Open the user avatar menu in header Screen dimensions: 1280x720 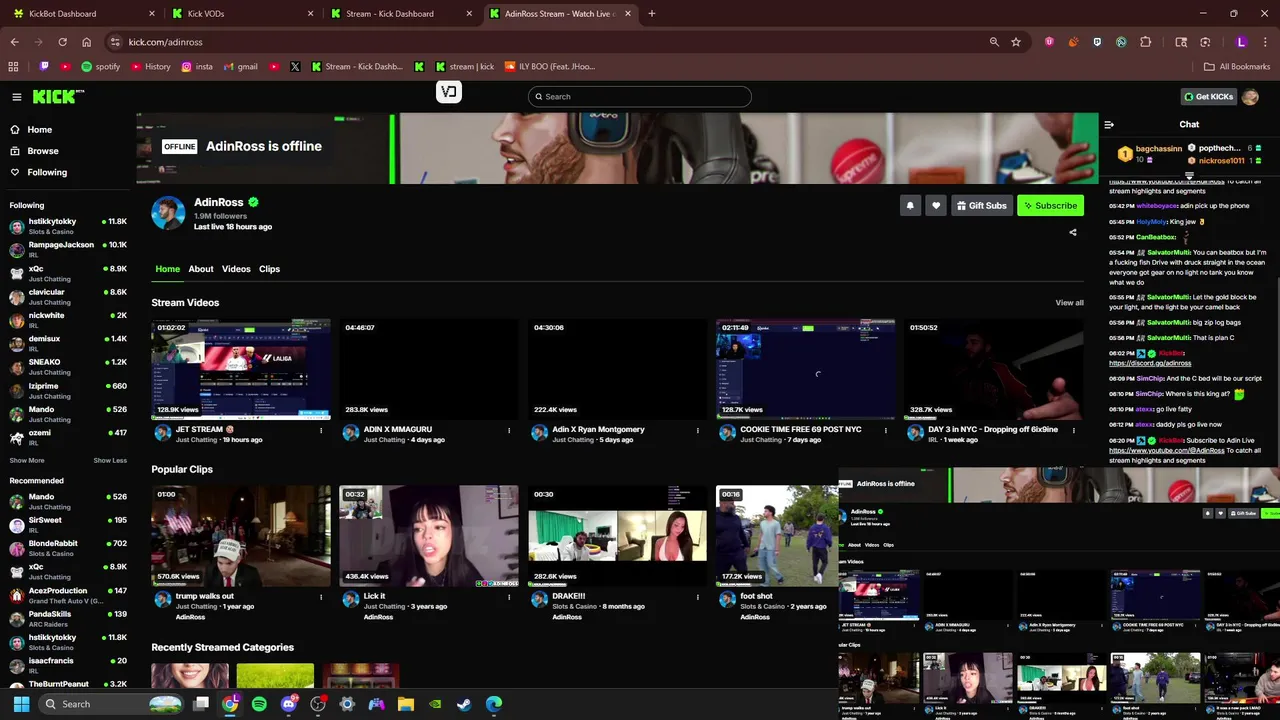click(1250, 97)
